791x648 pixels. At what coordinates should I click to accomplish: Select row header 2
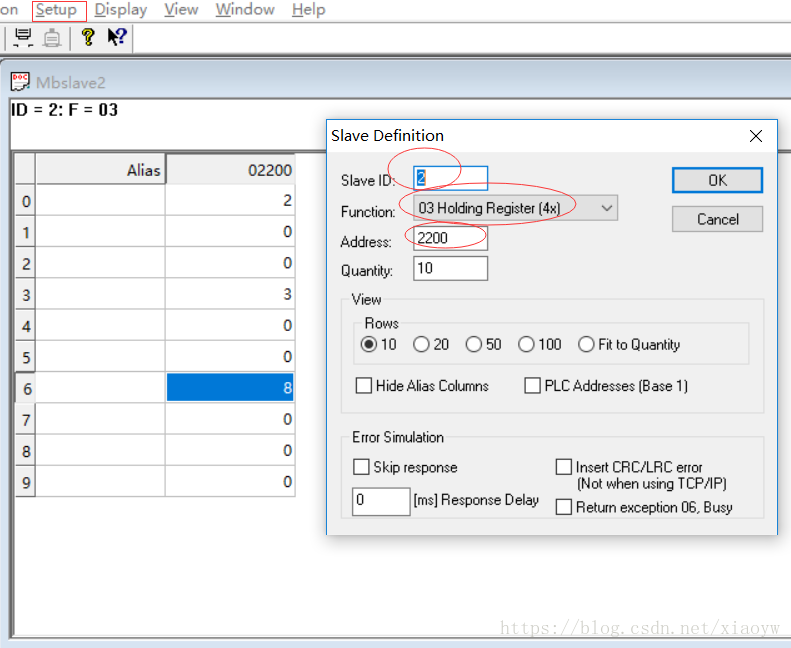pyautogui.click(x=25, y=263)
